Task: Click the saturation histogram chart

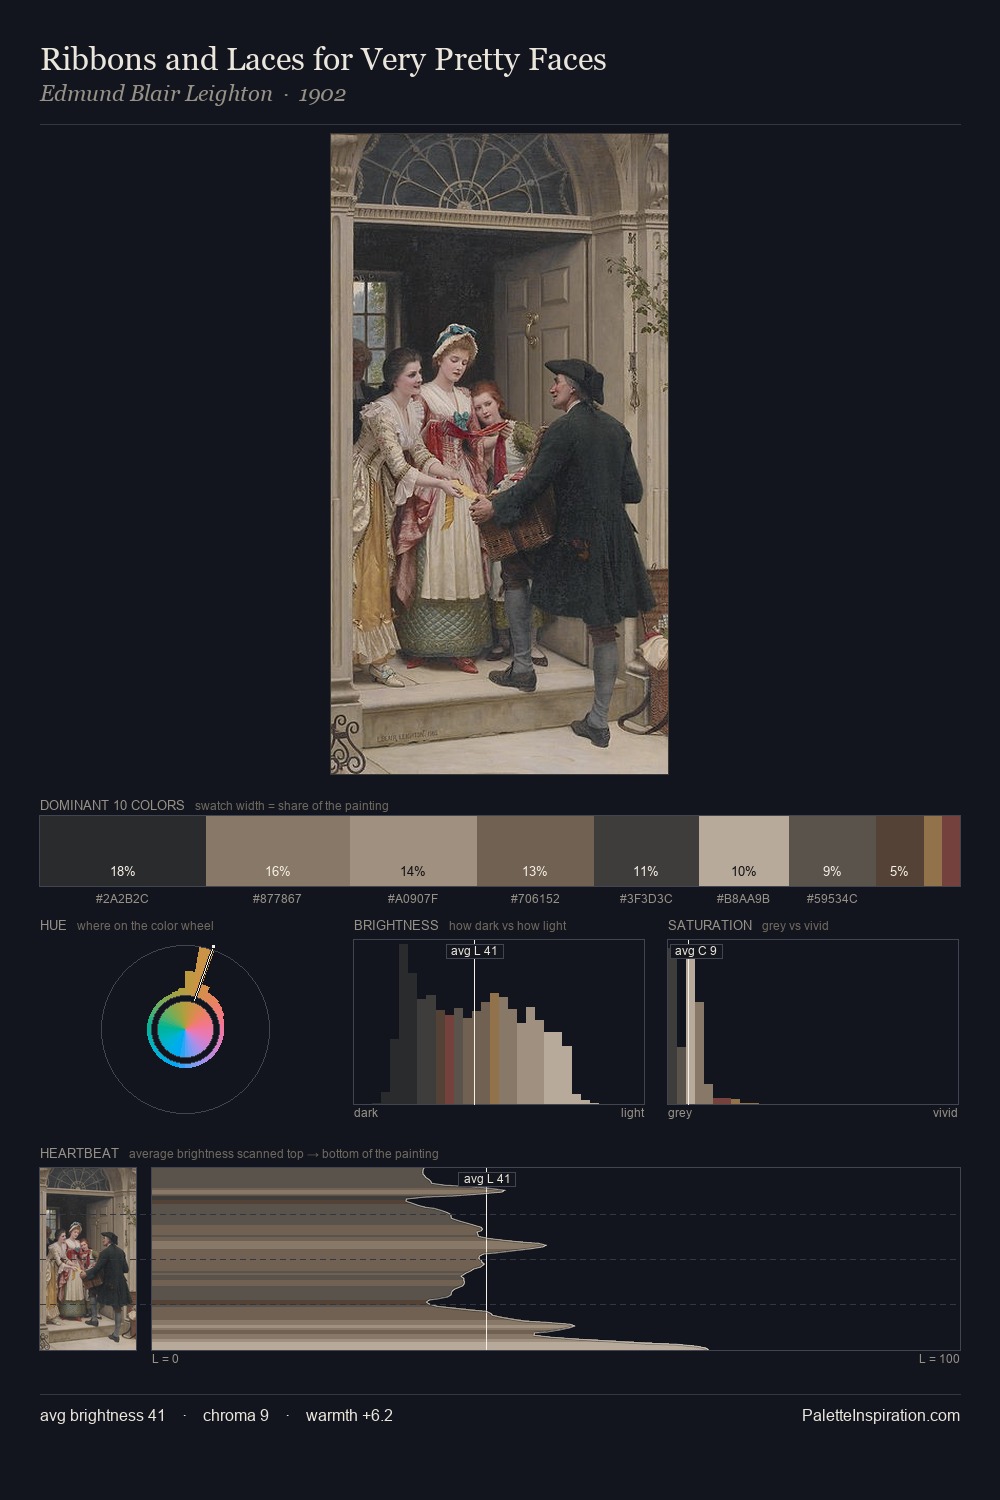Action: (813, 1022)
